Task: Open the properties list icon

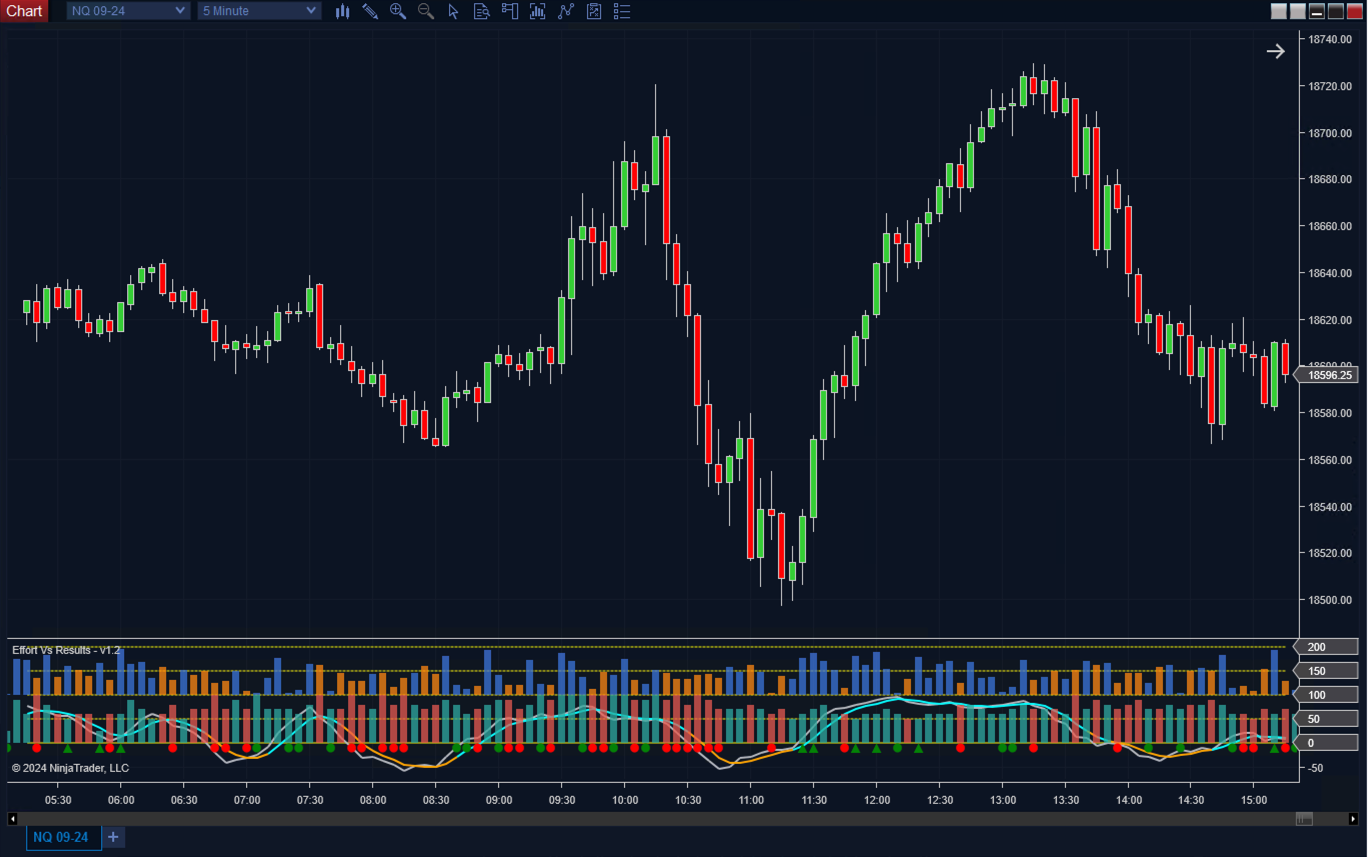Action: [622, 11]
